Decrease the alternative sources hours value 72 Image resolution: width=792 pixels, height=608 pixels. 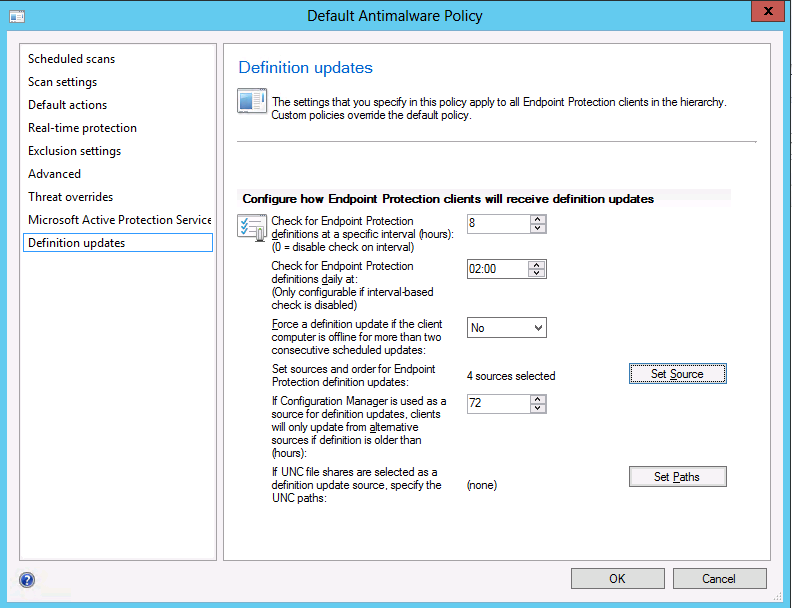[x=537, y=408]
